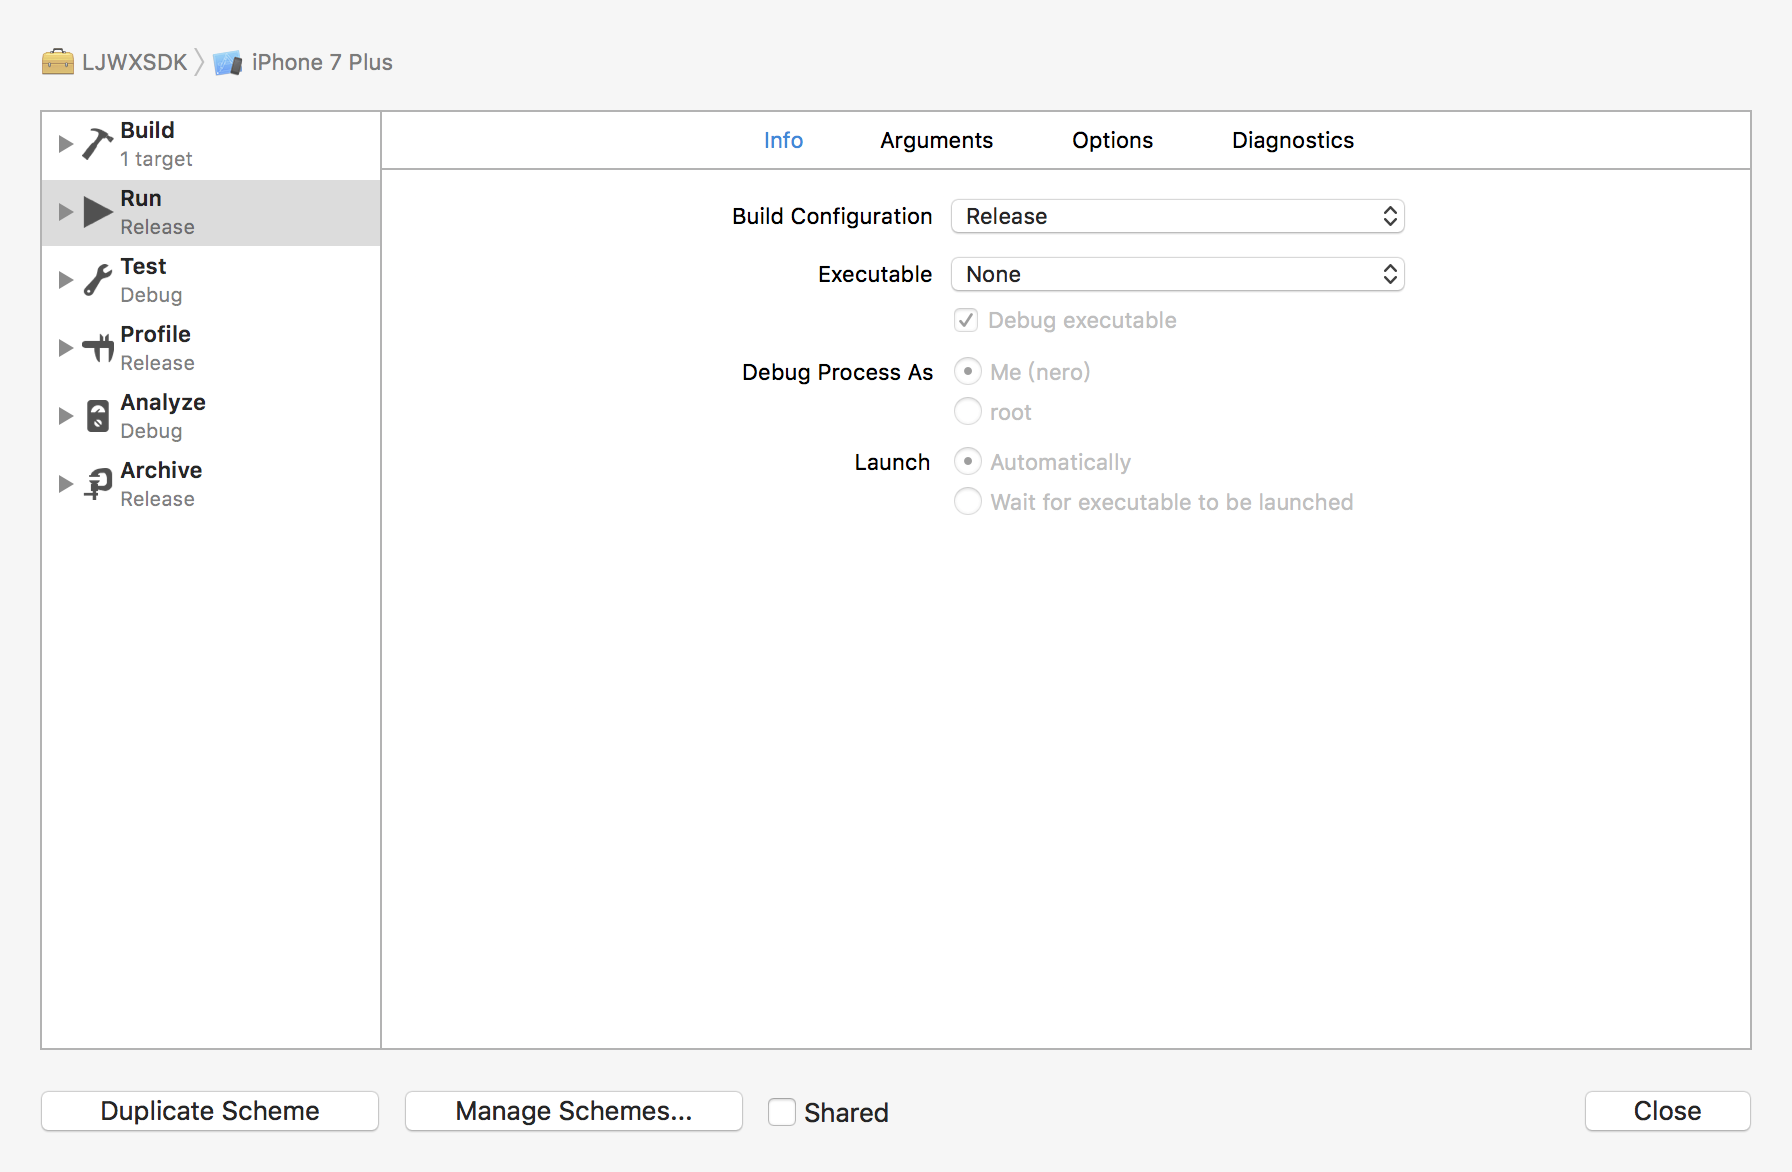Select the Archive action icon
1792x1172 pixels.
point(97,484)
